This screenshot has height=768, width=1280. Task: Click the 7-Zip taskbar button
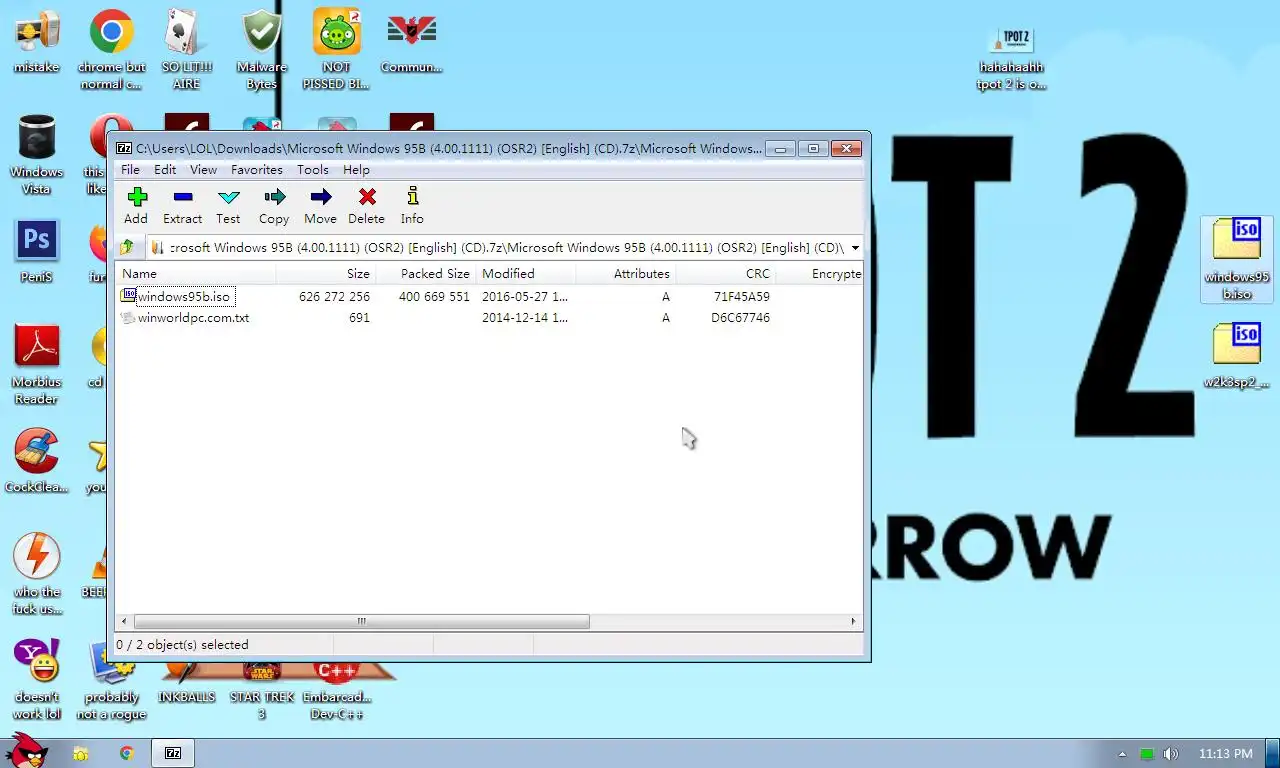(x=173, y=753)
